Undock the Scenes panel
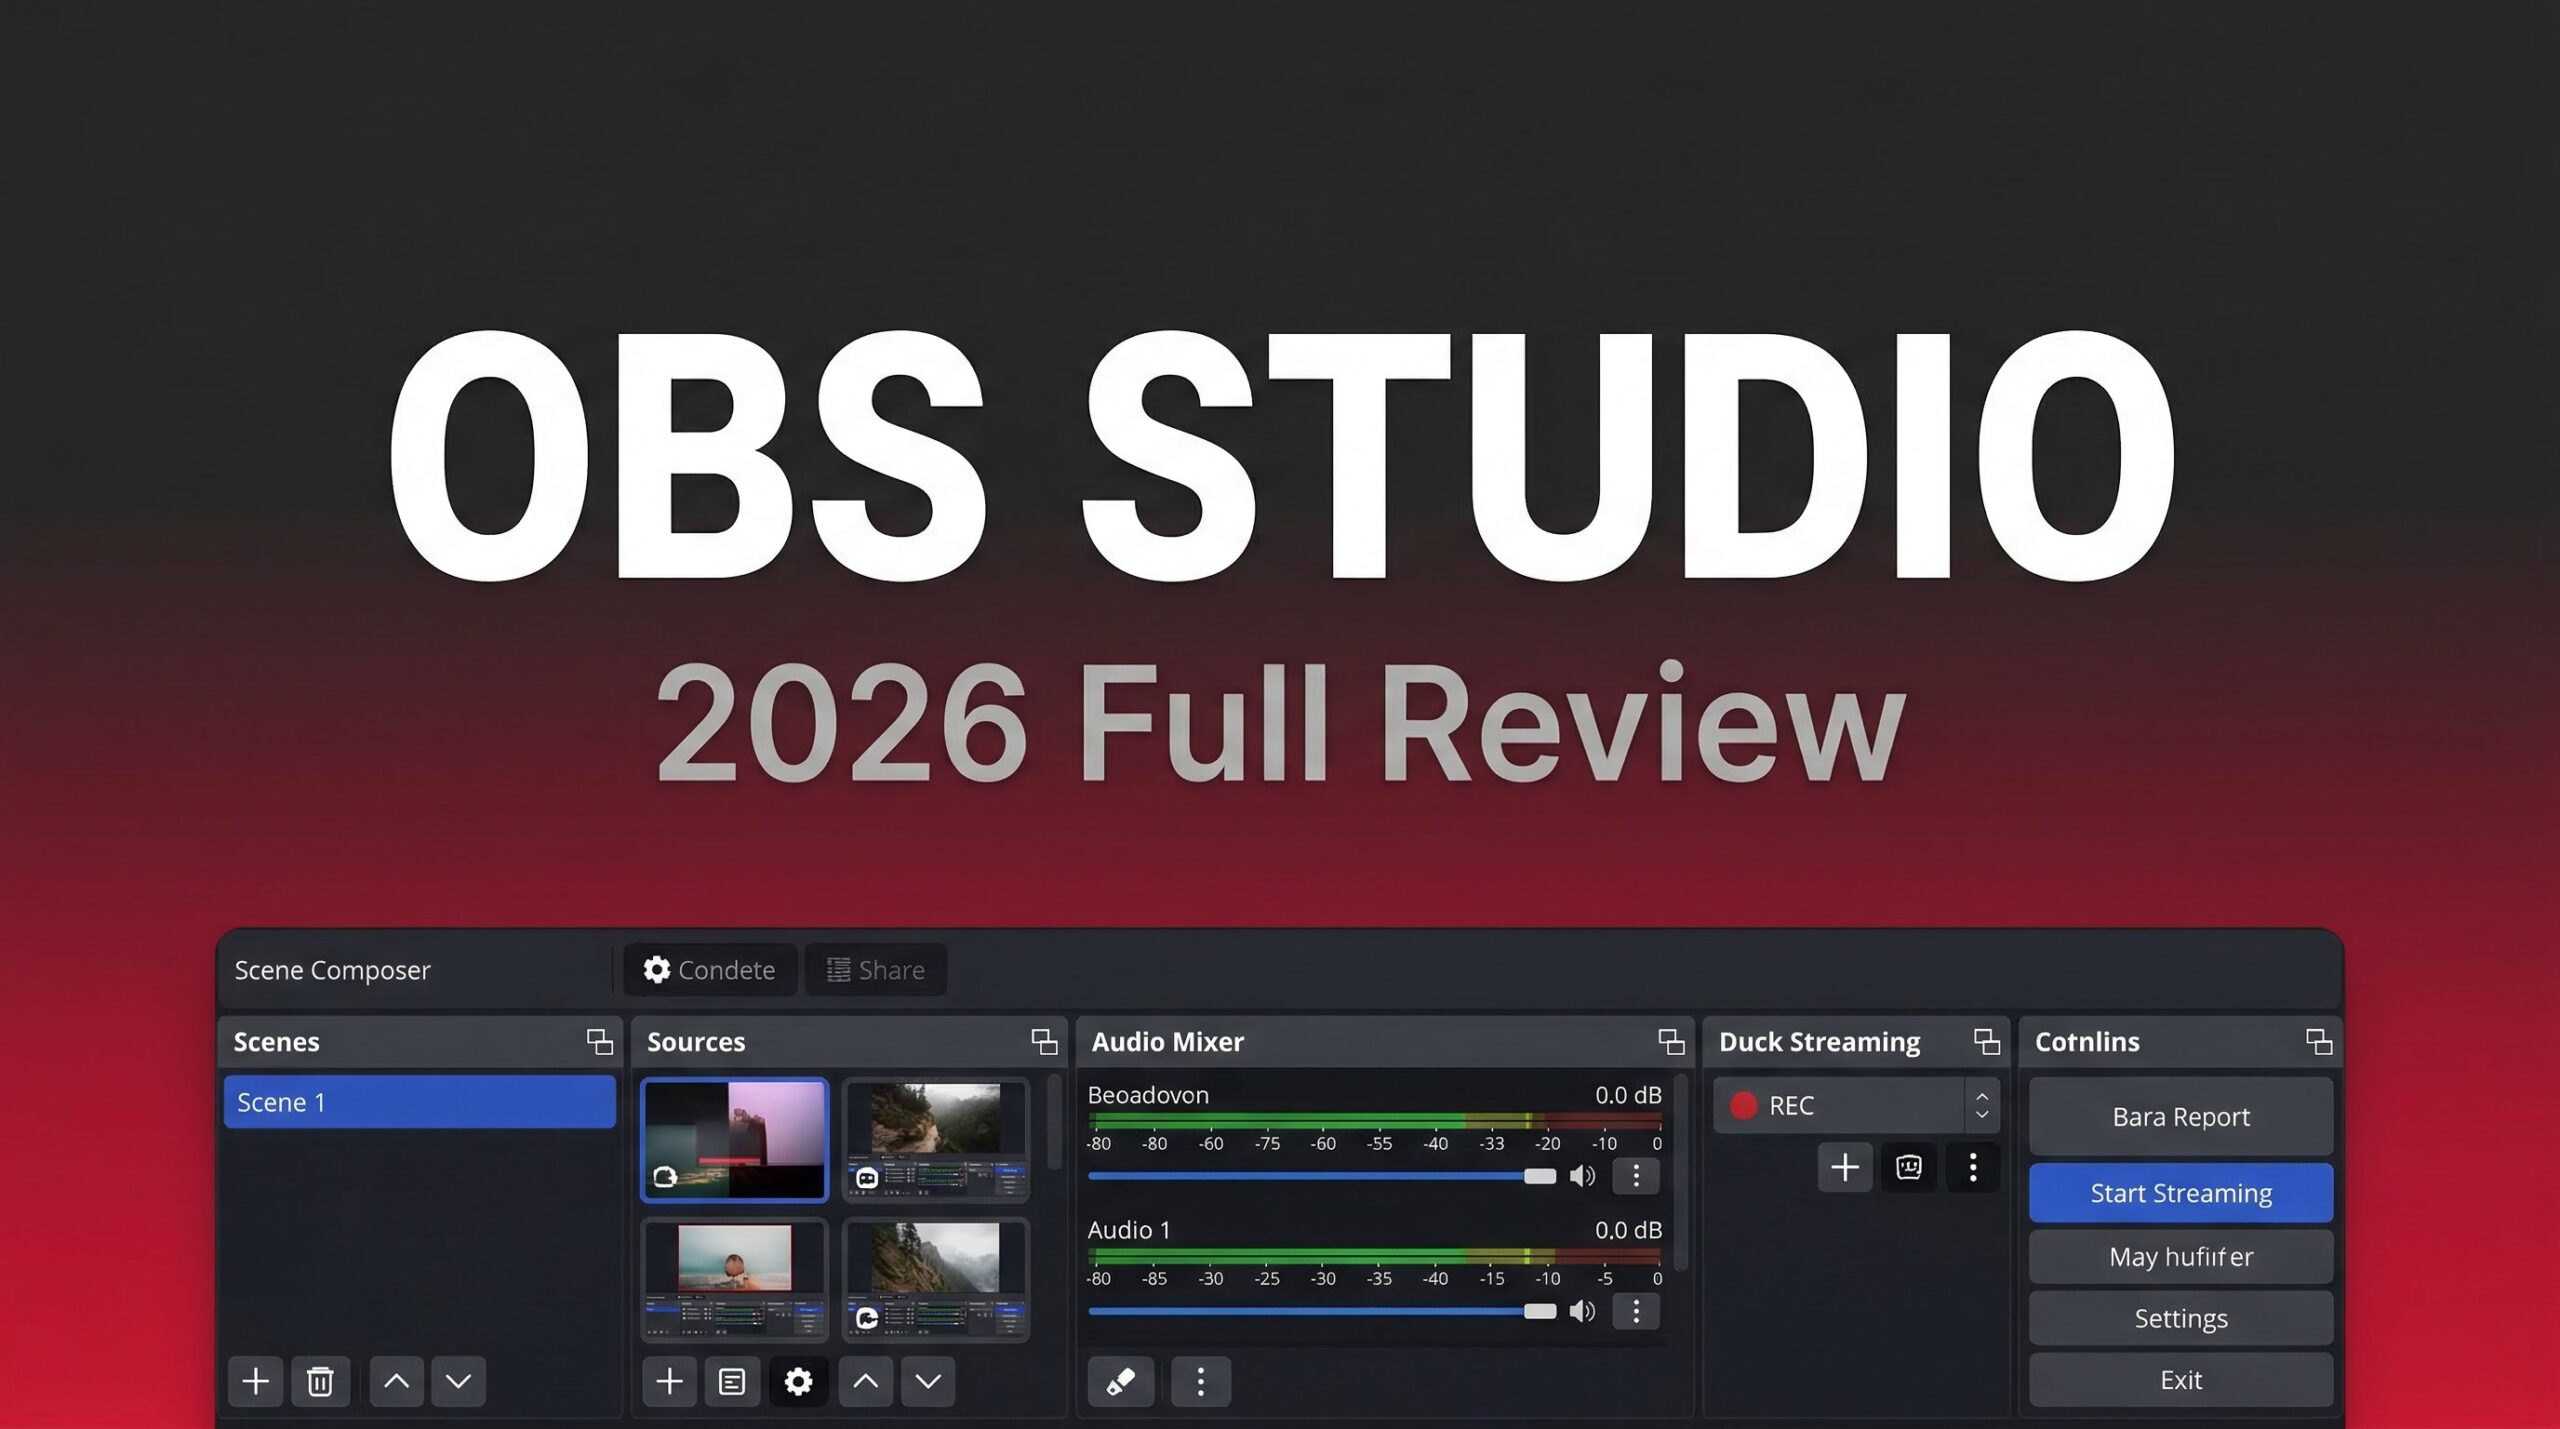 600,1042
